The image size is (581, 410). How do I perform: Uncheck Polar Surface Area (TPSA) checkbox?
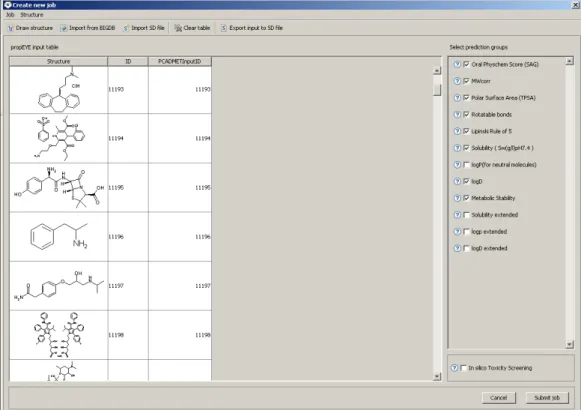click(x=467, y=97)
